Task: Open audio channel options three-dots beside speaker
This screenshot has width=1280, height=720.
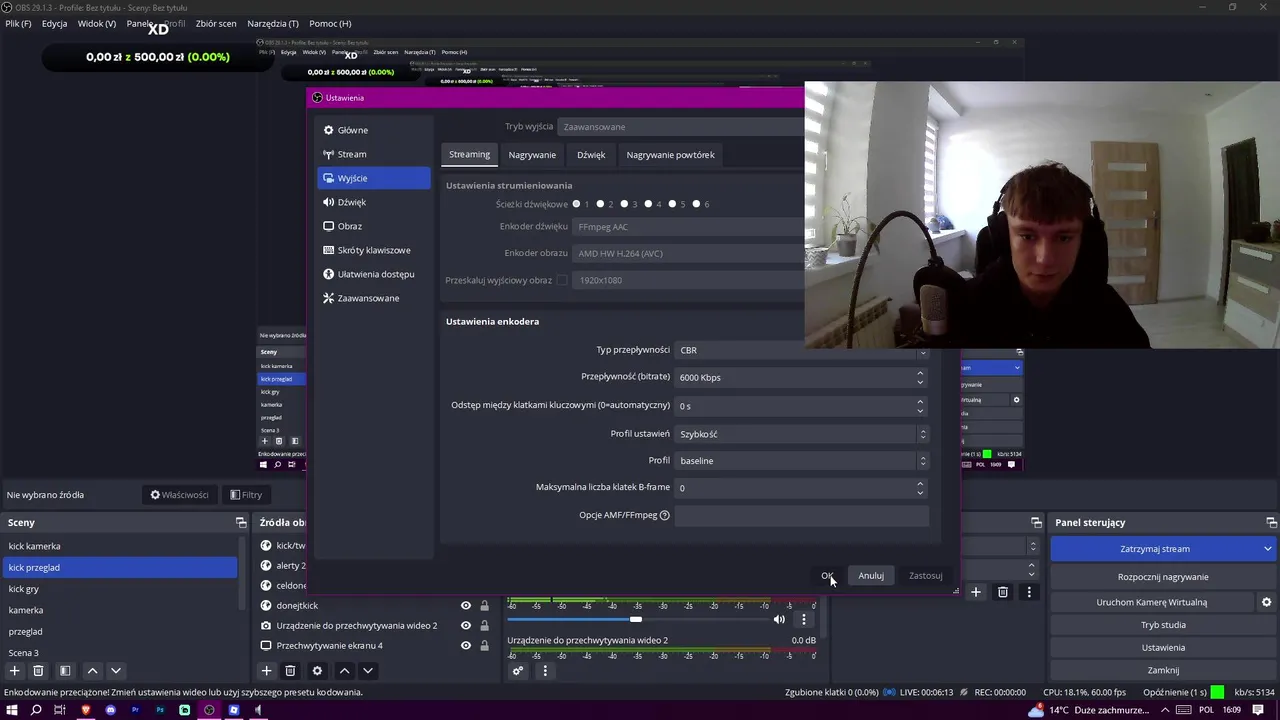Action: point(803,619)
